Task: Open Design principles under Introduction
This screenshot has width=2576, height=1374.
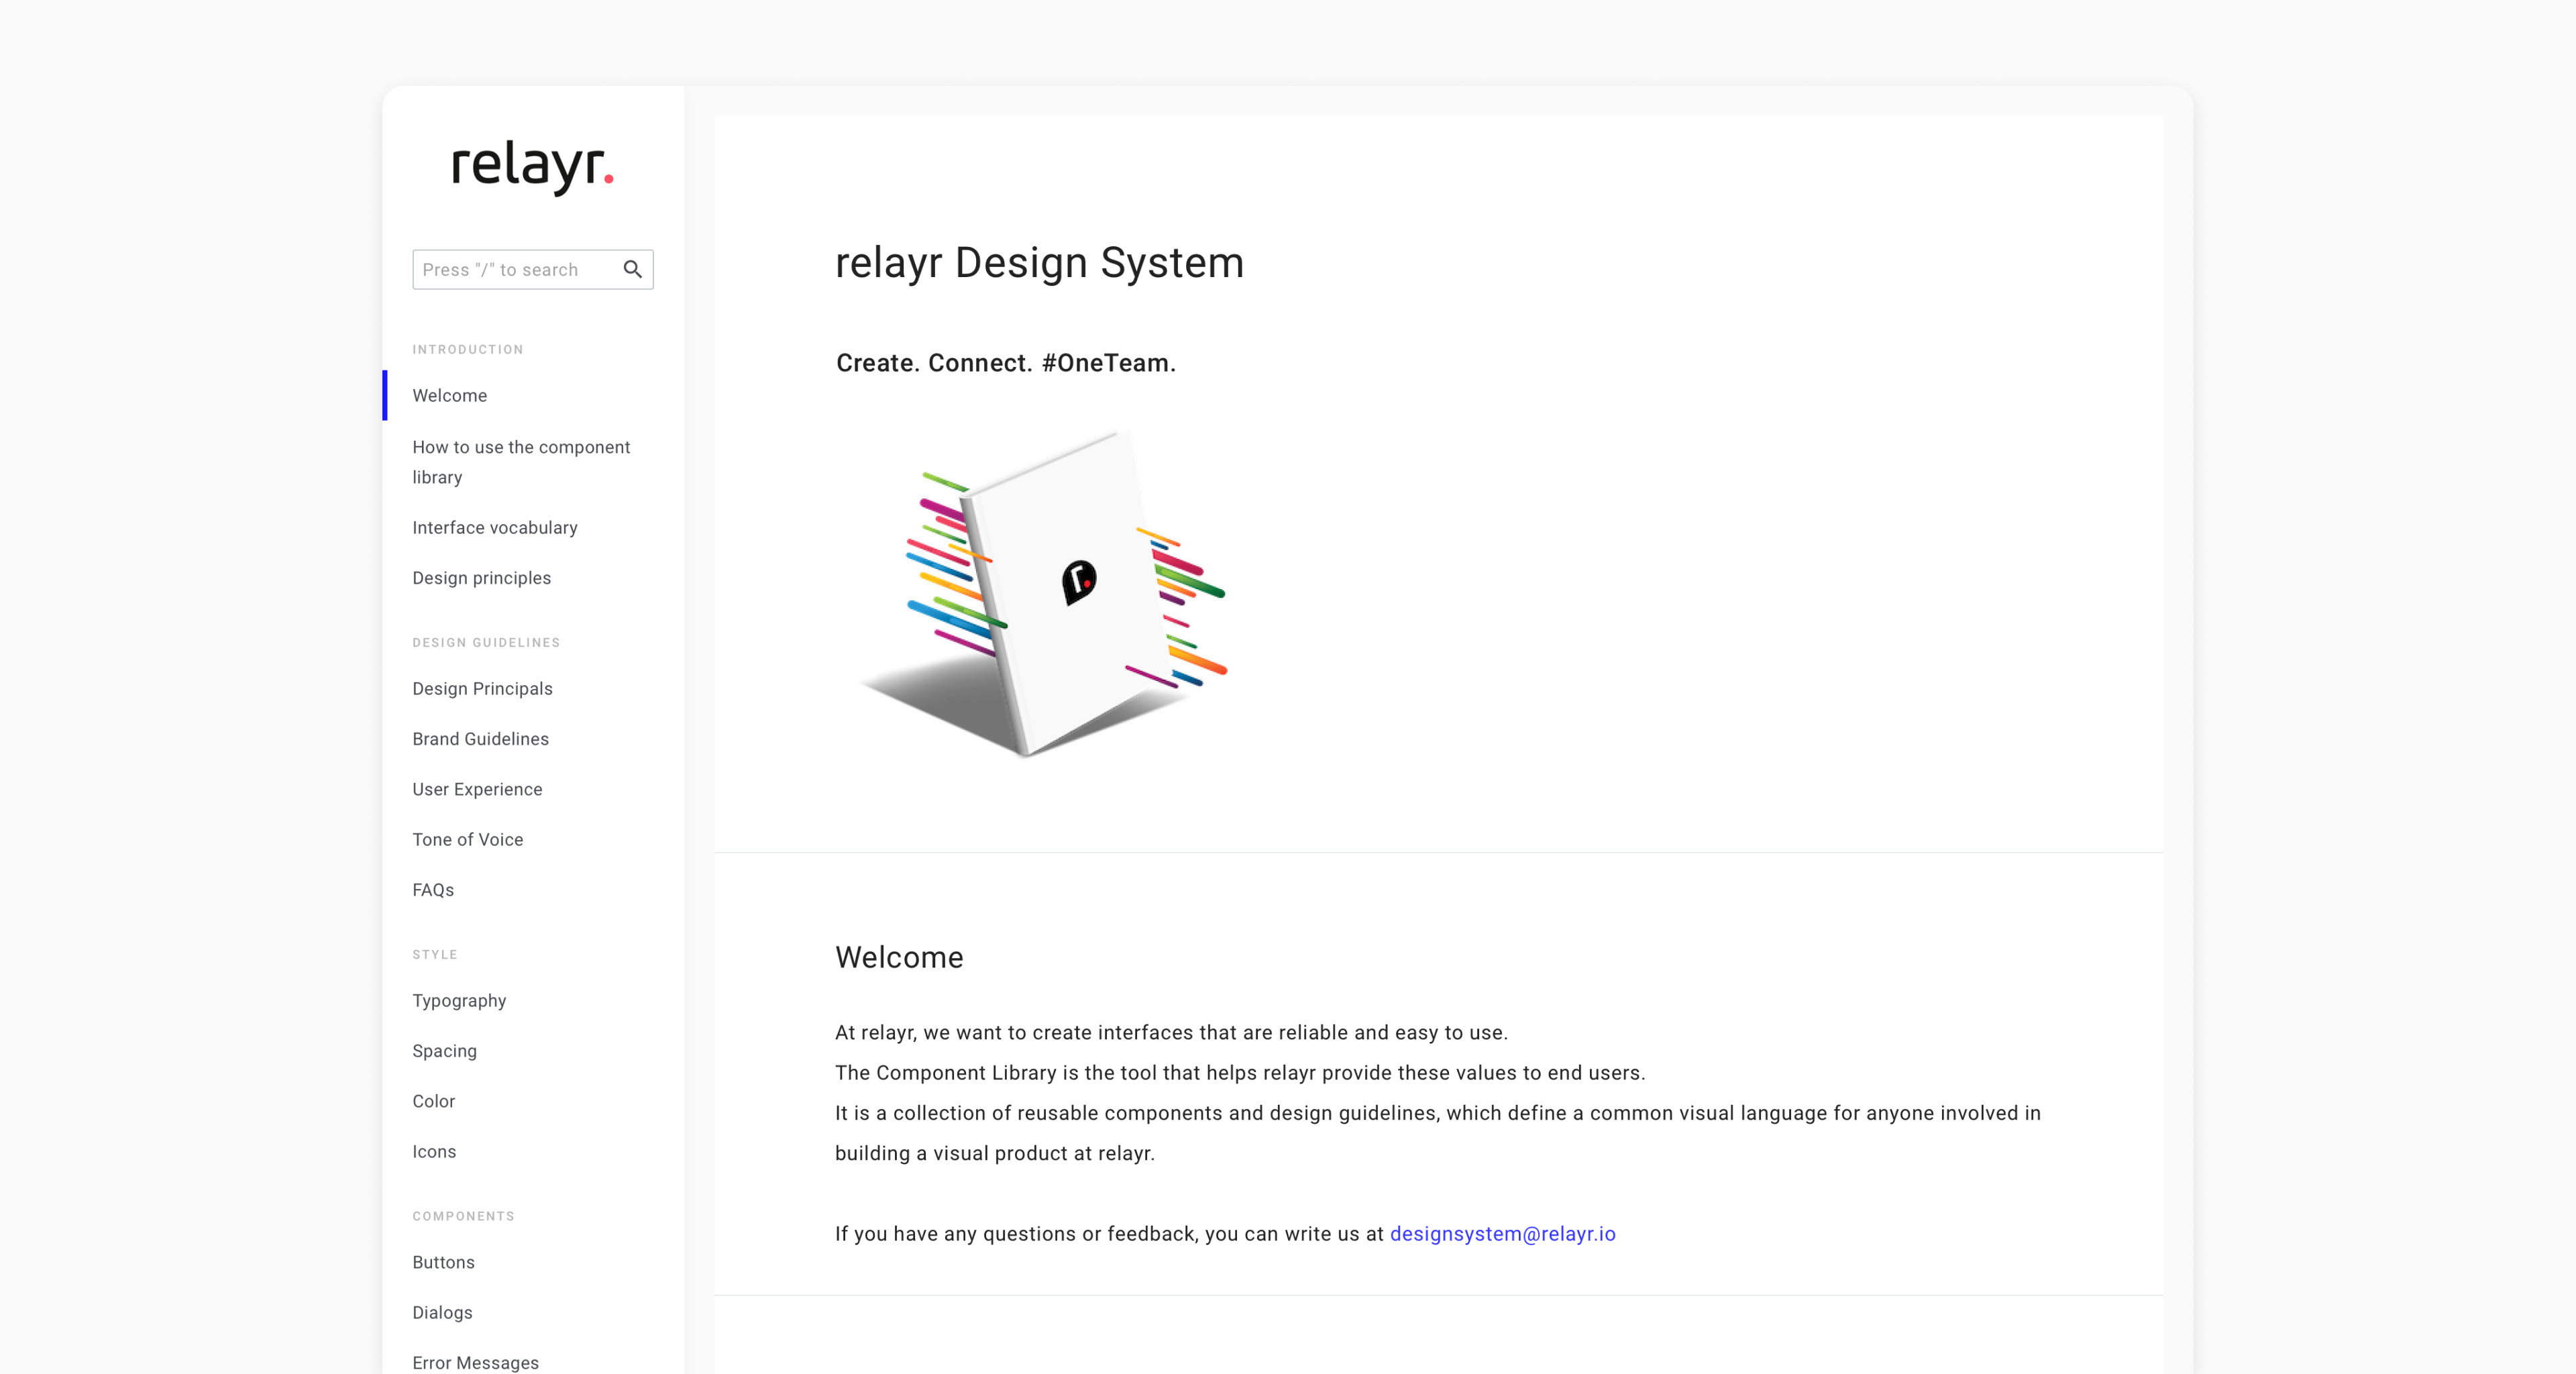Action: pyautogui.click(x=481, y=578)
